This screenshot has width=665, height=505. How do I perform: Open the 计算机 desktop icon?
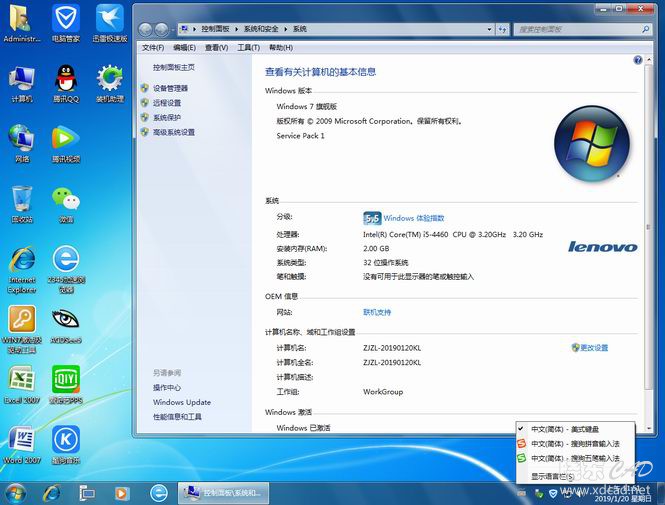[21, 84]
